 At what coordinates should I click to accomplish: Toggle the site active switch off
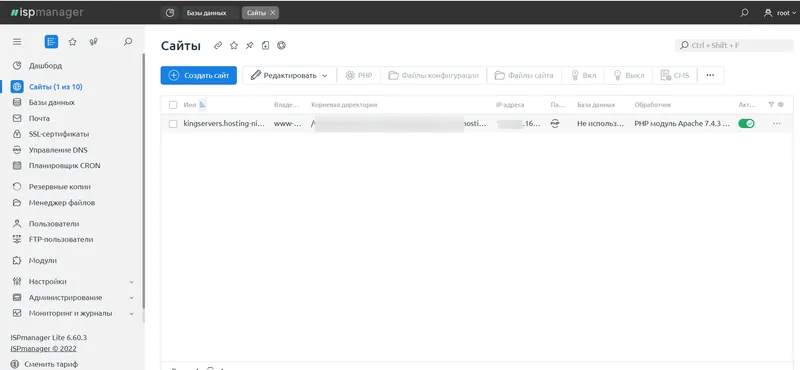coord(746,124)
